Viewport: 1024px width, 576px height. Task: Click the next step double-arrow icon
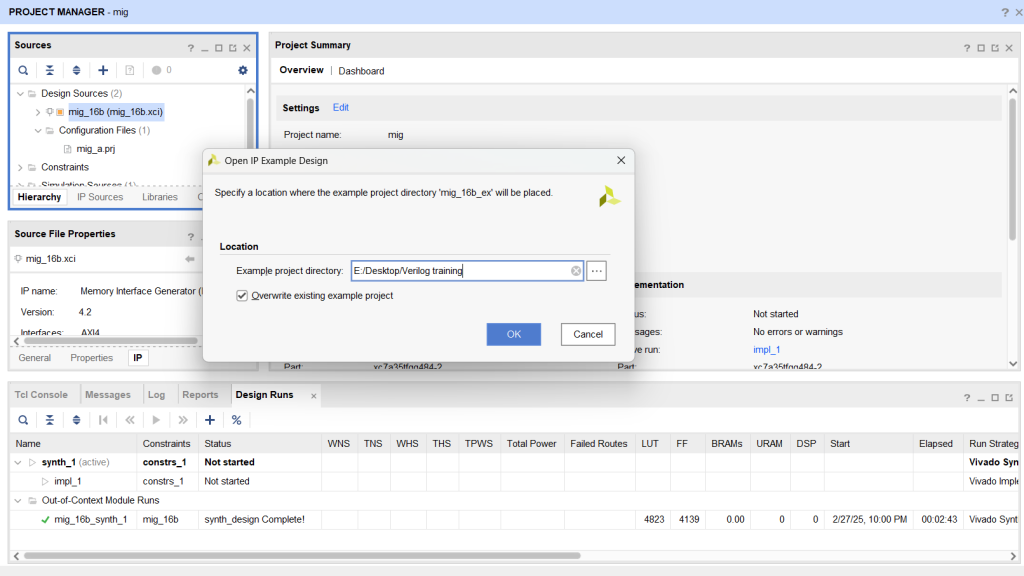point(183,420)
